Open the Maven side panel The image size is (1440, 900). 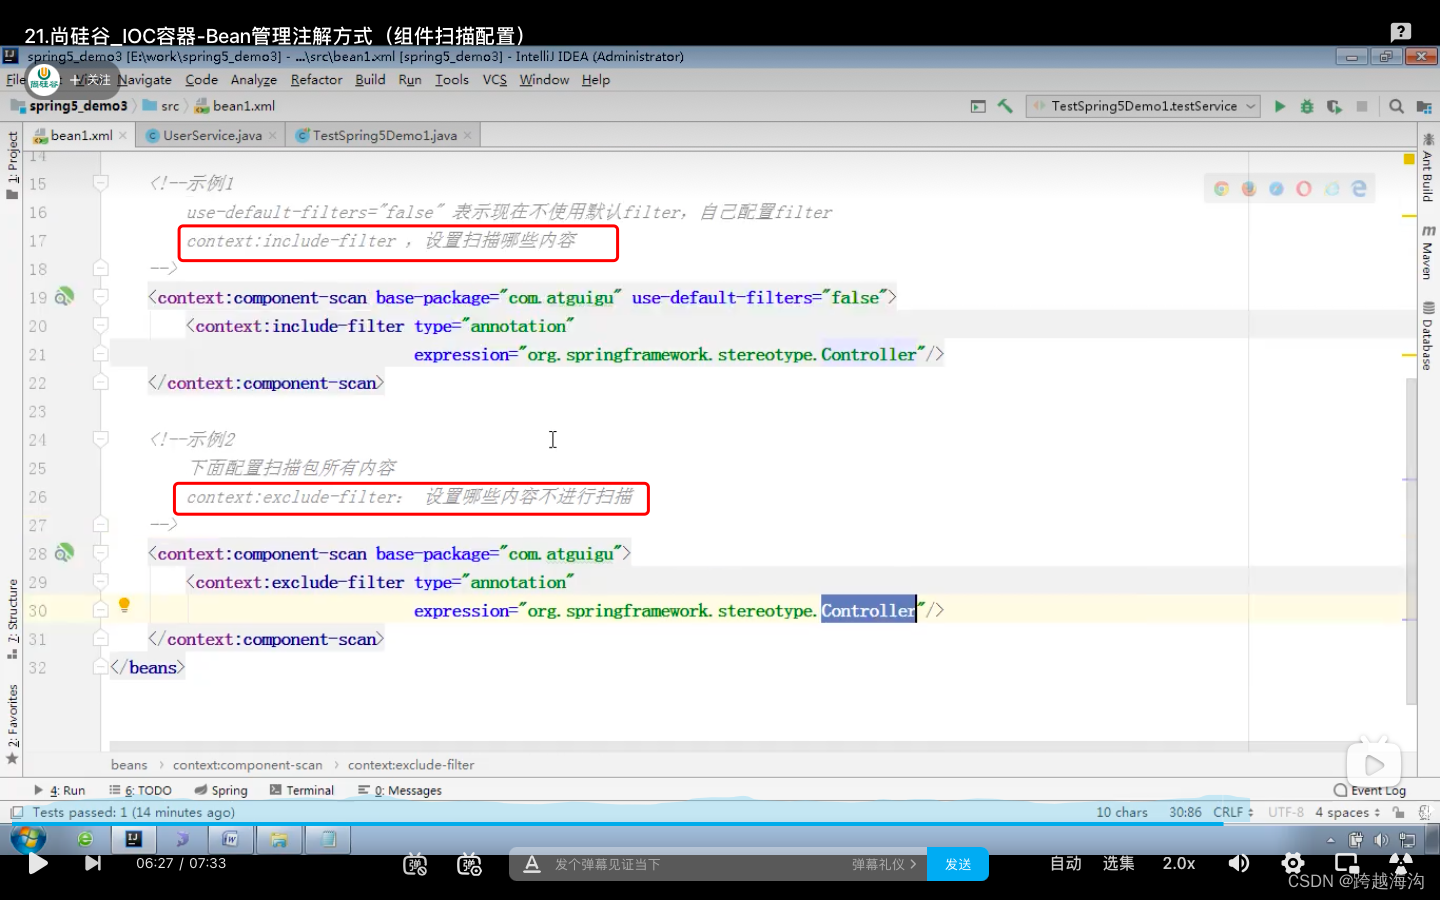(x=1427, y=252)
